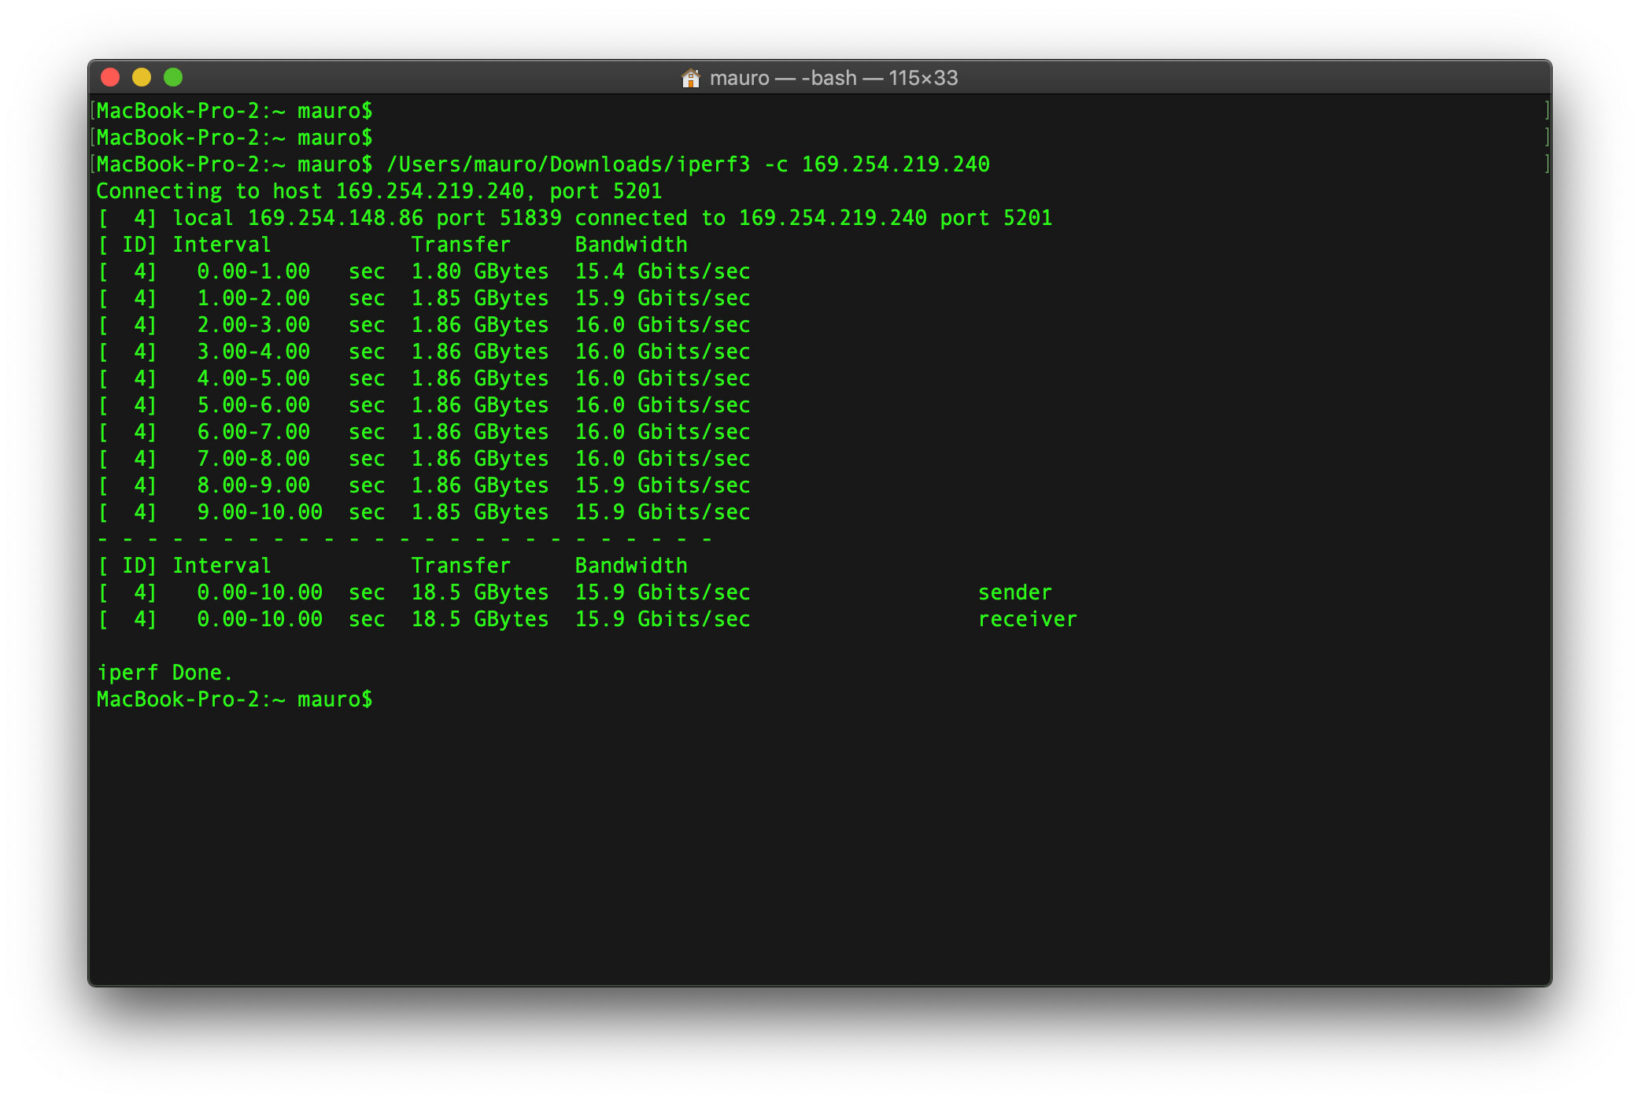Click the interval '3.00-4.00'

253,352
